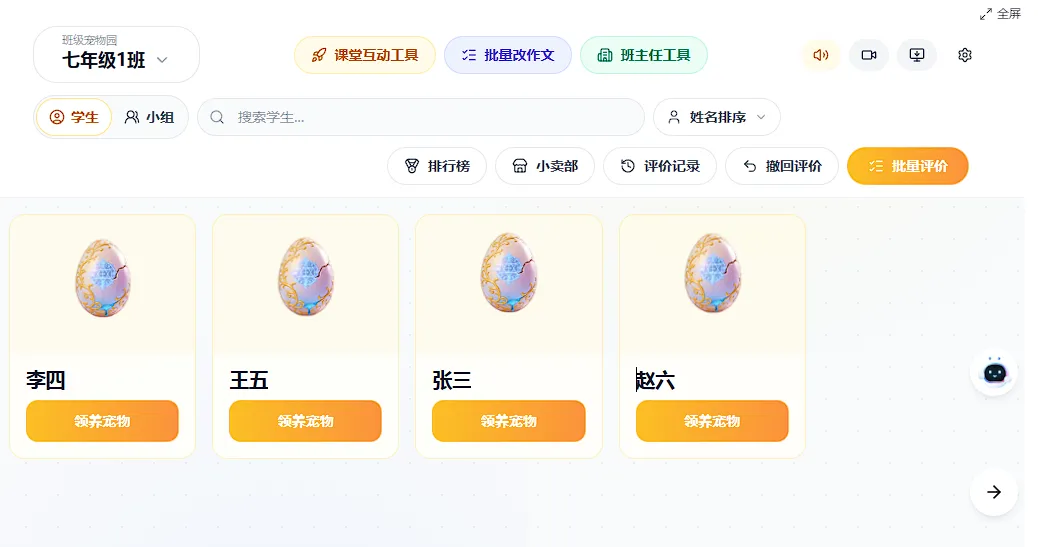Toggle the sound speaker icon

[821, 55]
